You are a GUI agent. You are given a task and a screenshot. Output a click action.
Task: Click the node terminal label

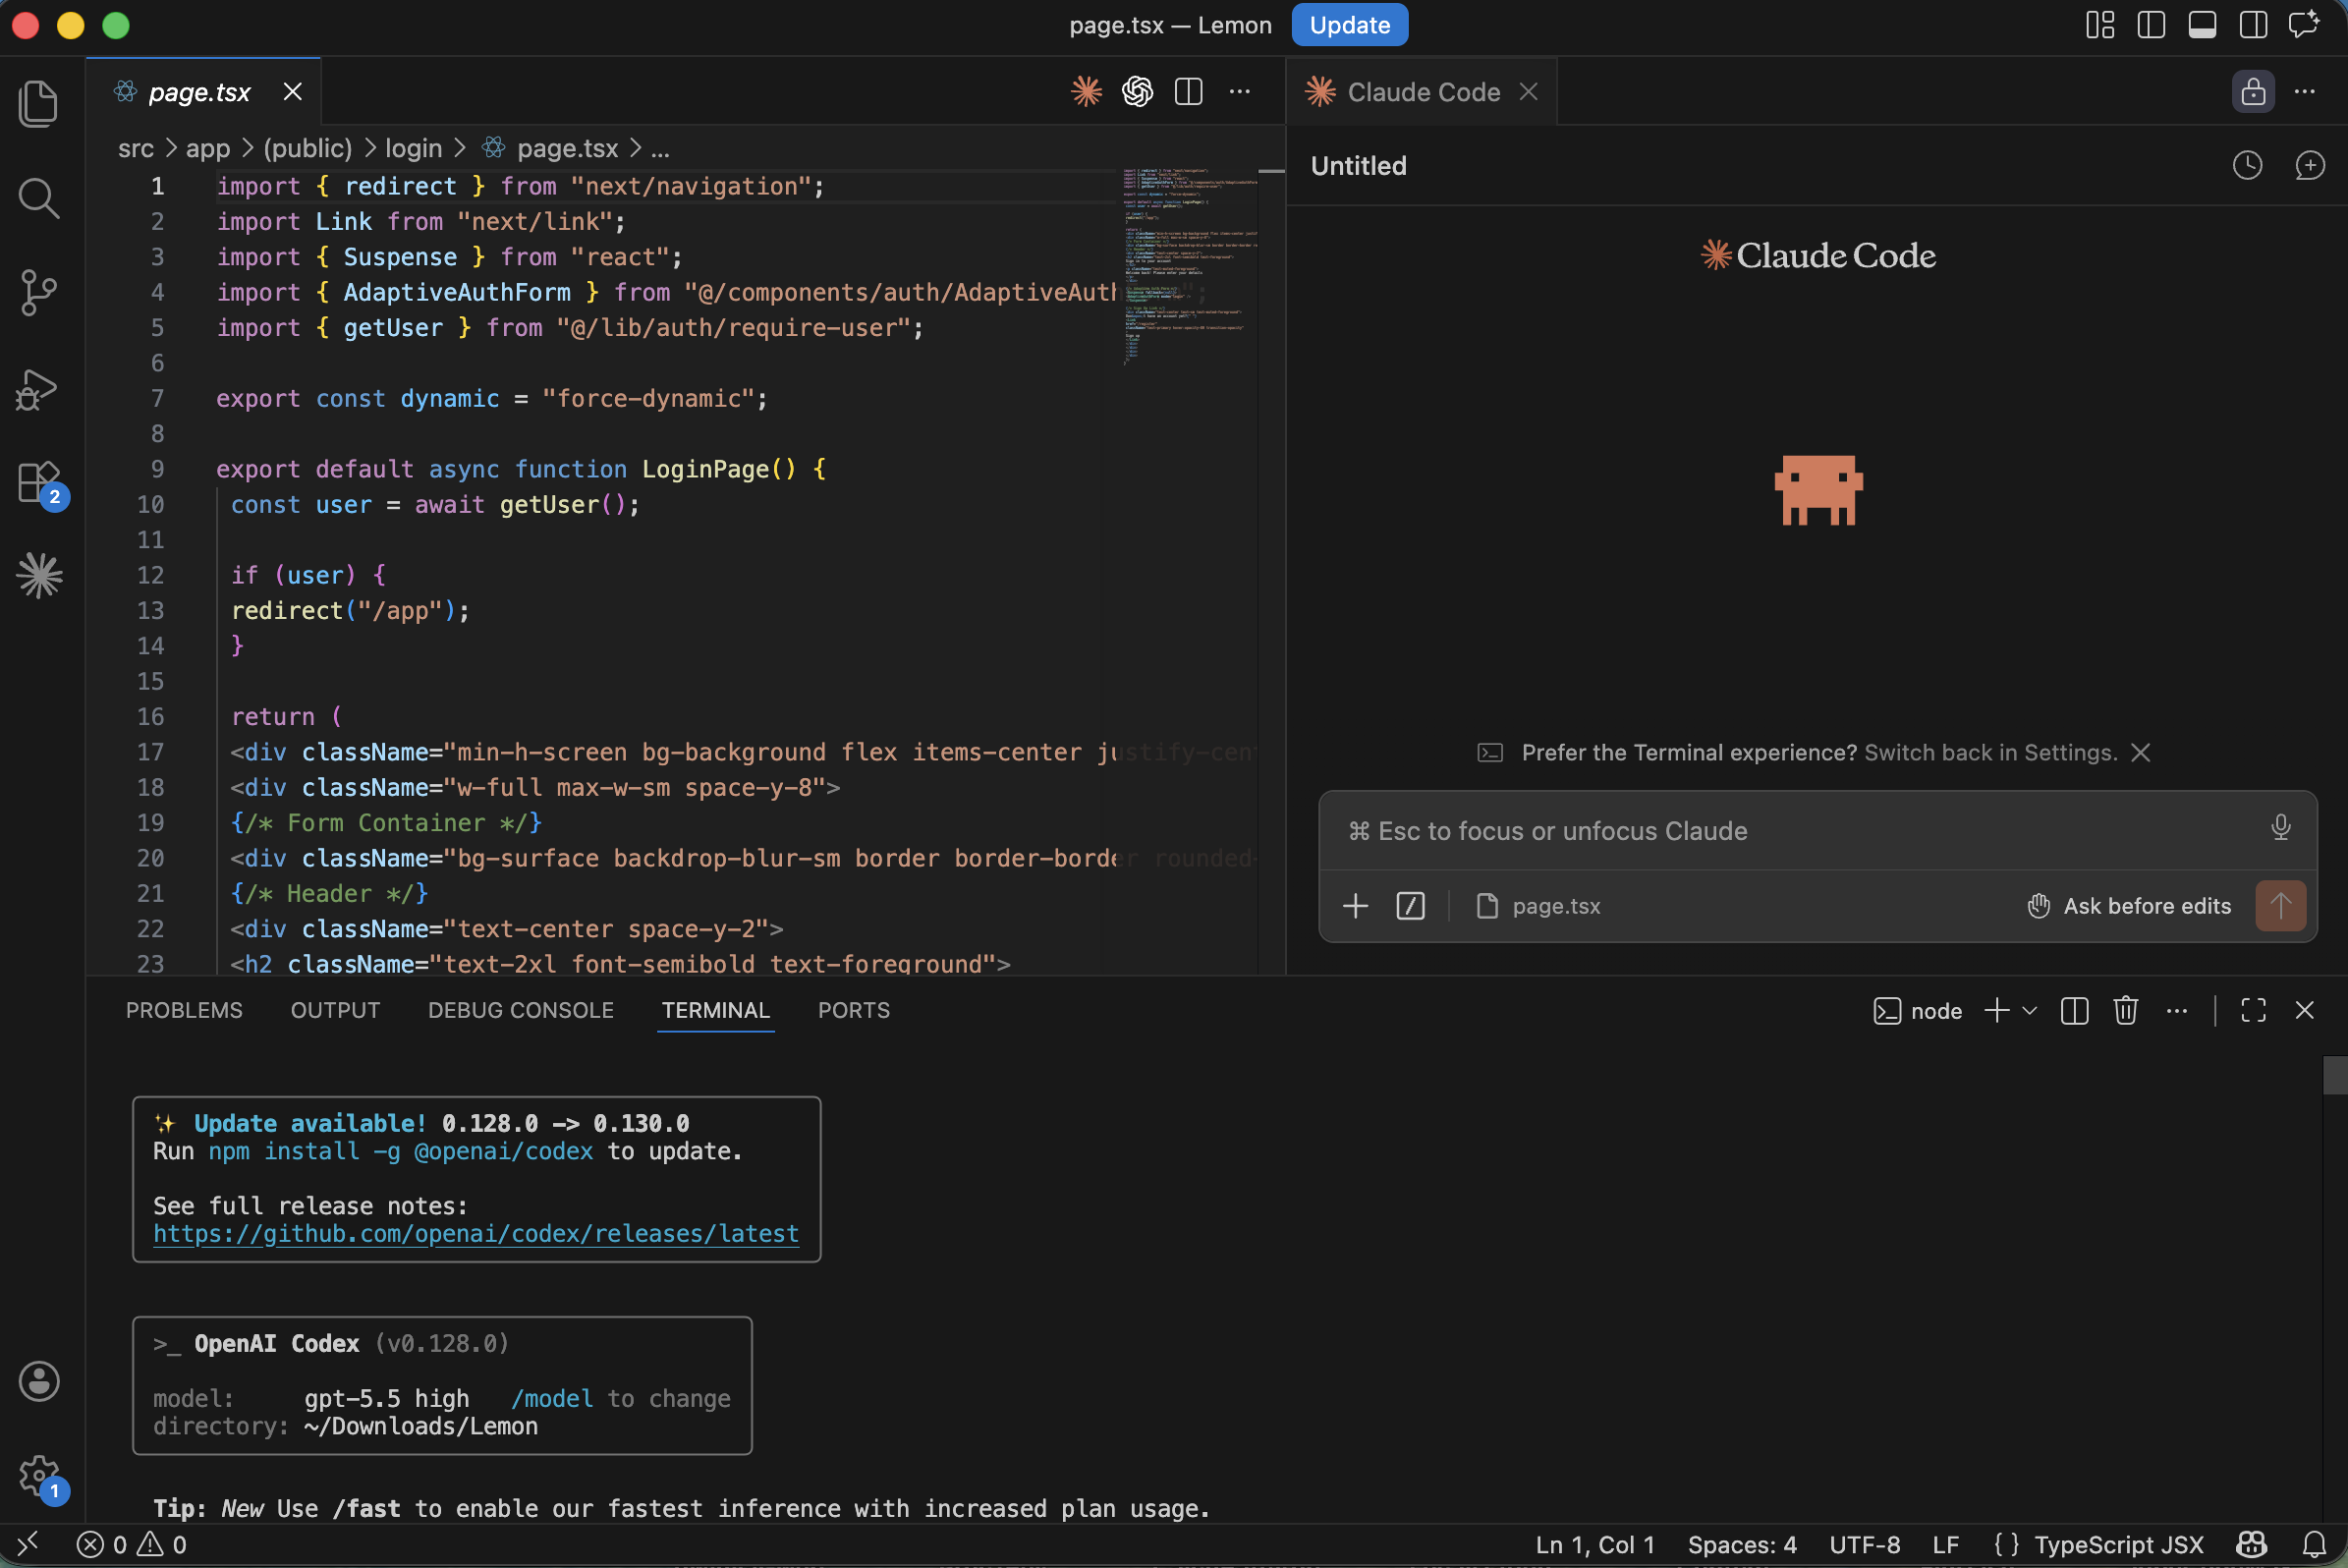click(1917, 1011)
